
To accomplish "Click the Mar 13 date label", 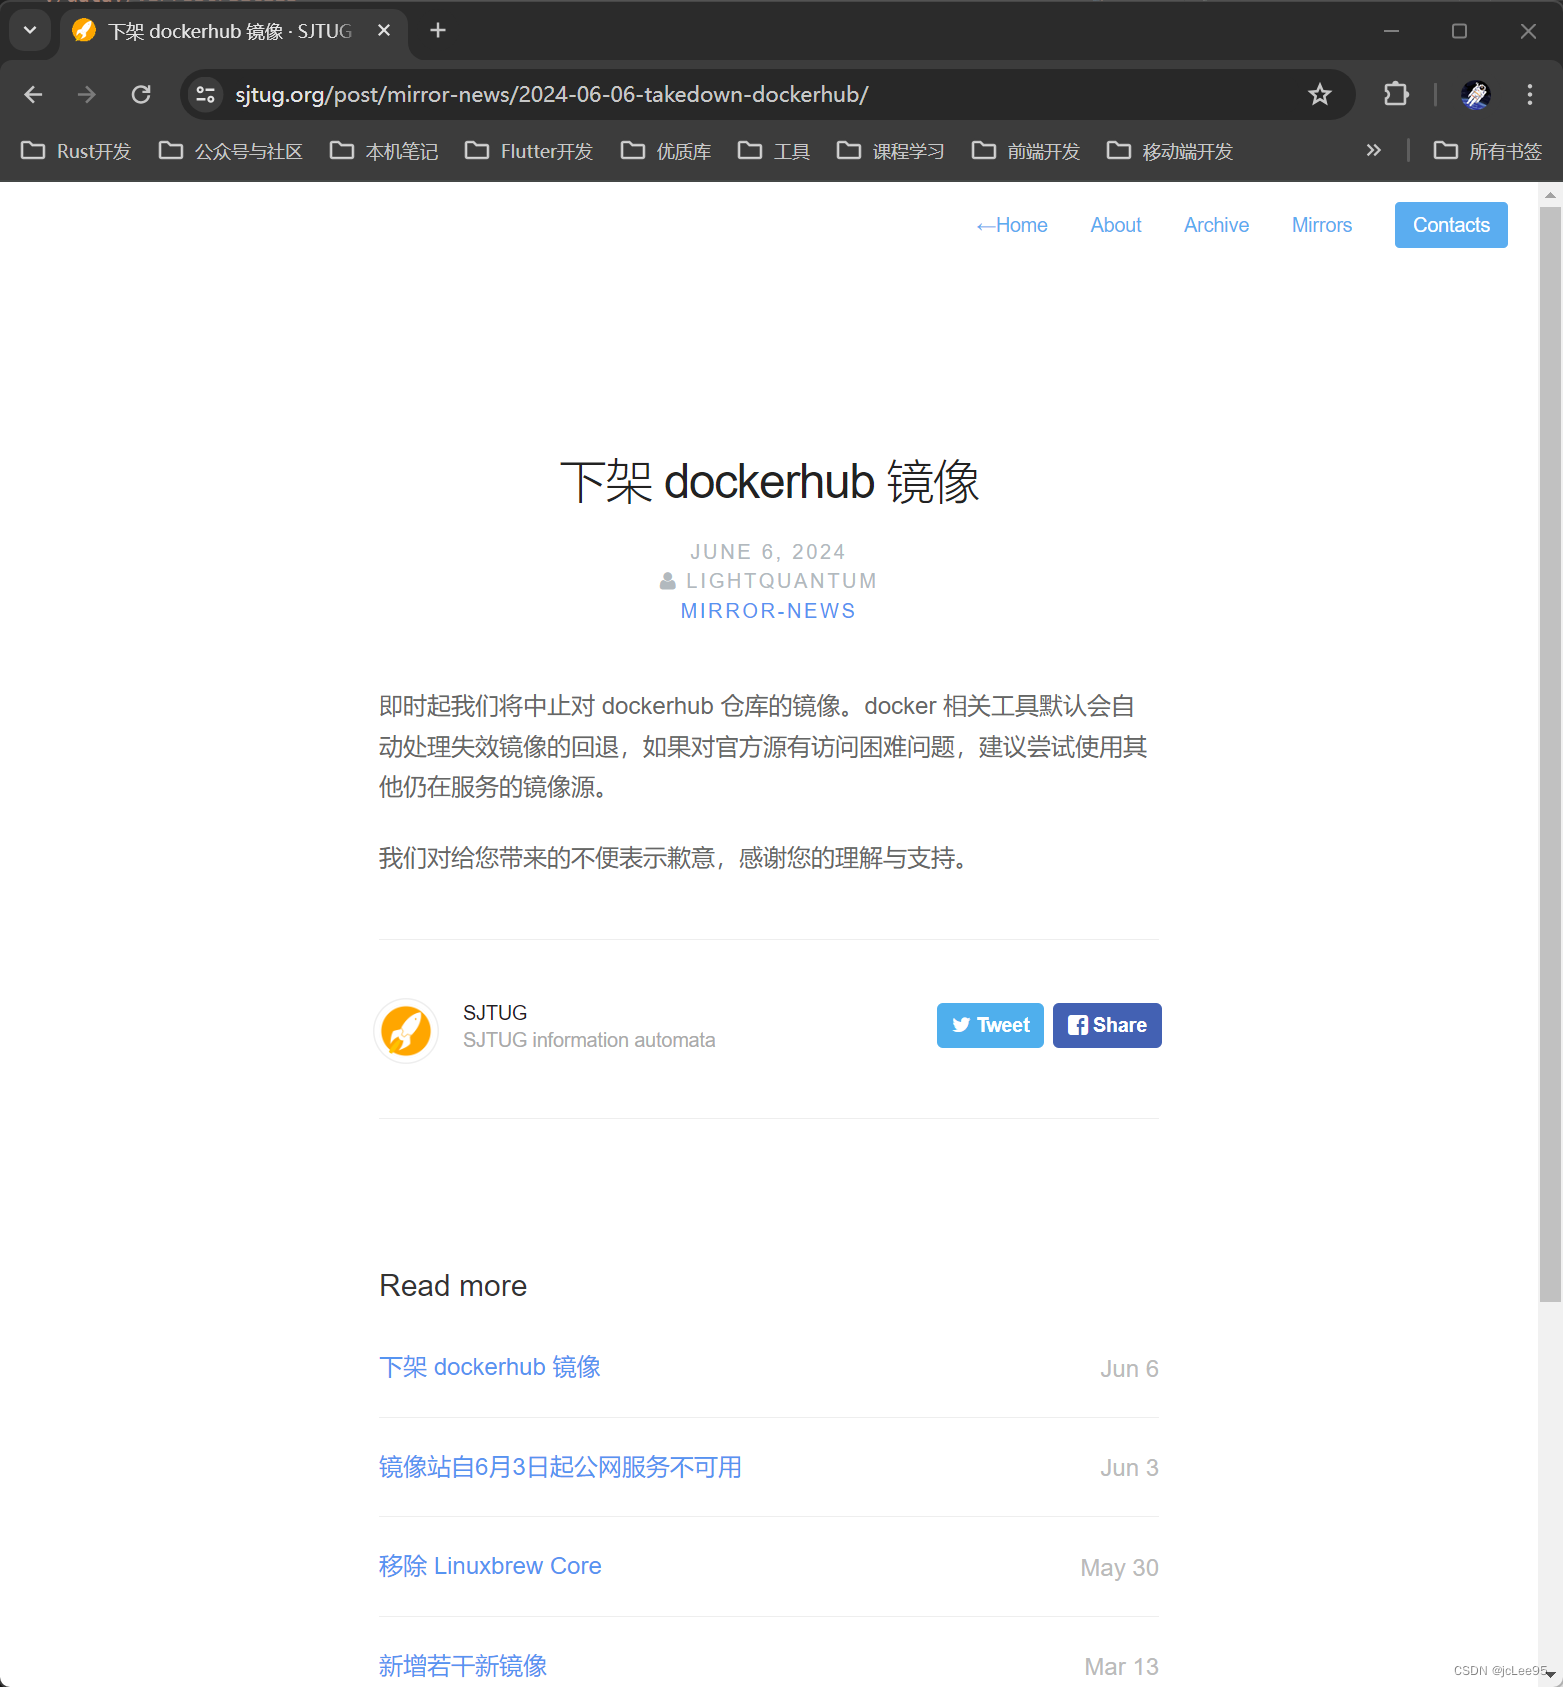I will [1121, 1667].
